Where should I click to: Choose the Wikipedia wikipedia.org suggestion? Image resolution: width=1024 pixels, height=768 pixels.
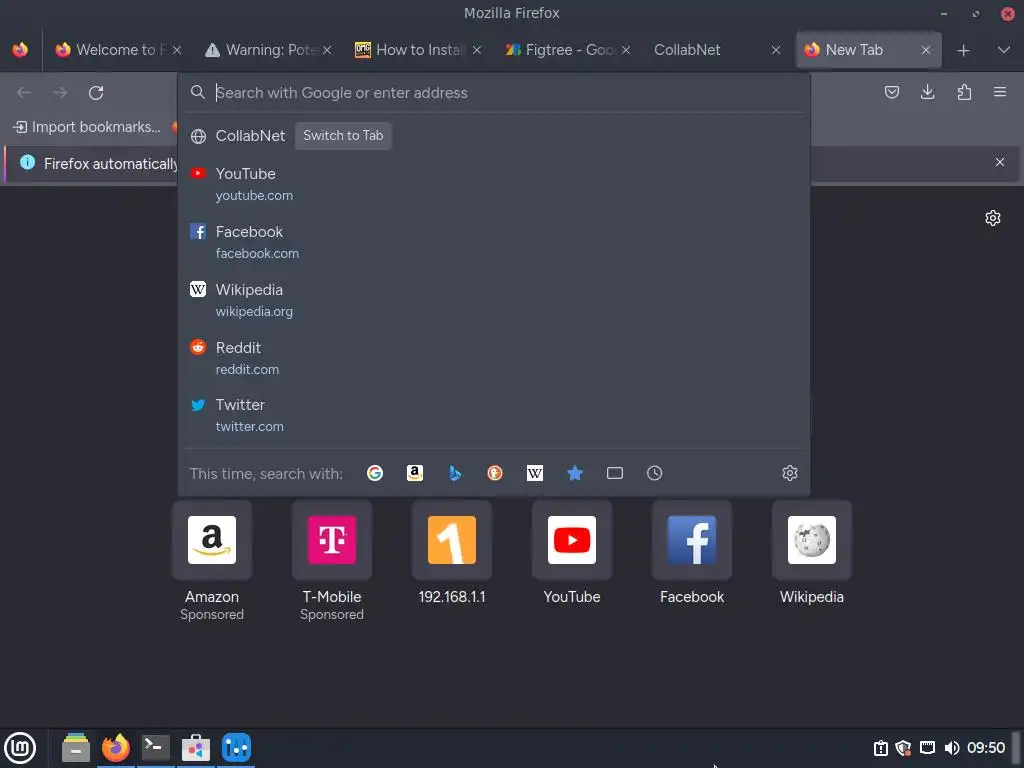pos(494,300)
